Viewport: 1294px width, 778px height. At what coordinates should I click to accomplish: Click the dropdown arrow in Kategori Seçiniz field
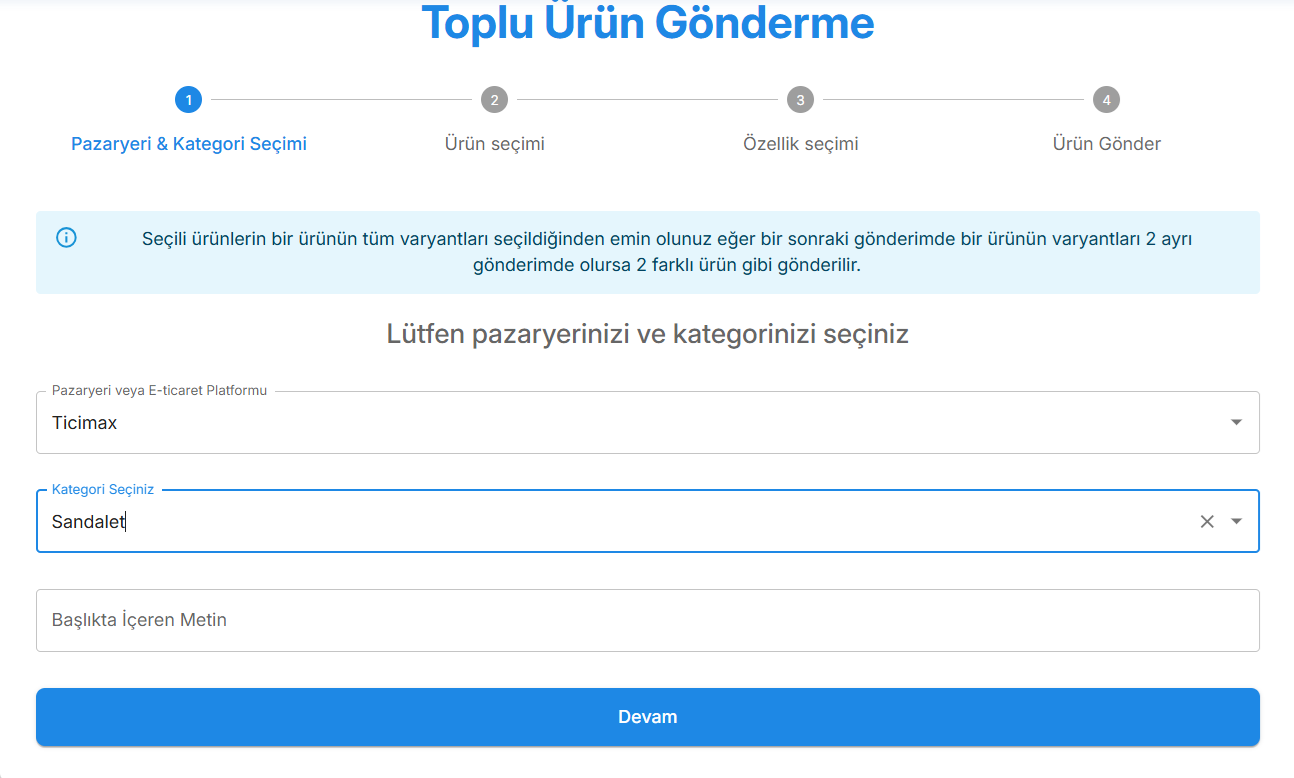tap(1234, 520)
